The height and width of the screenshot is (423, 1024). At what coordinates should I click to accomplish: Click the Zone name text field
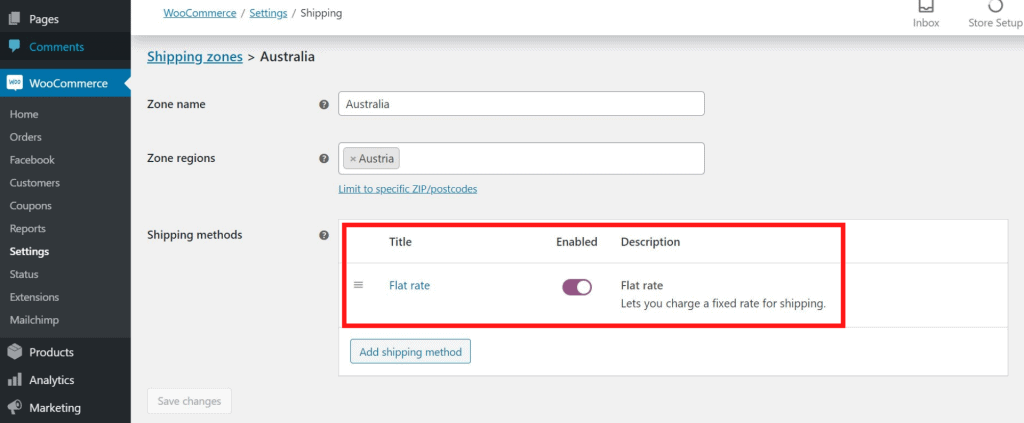[521, 104]
